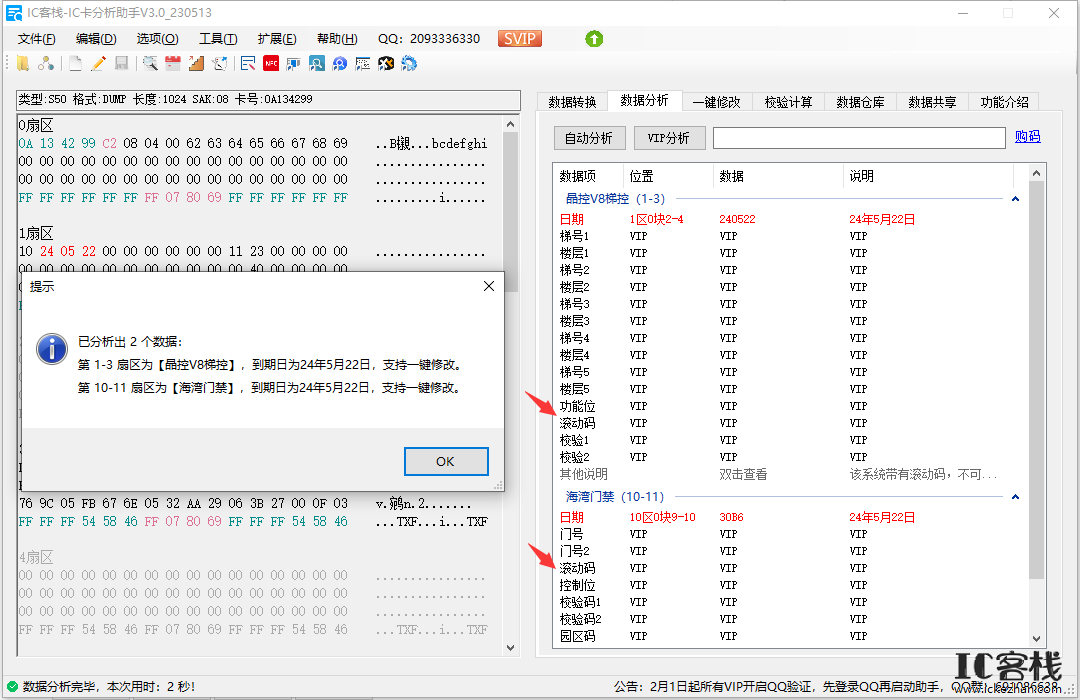Click the pencil edit toolbar icon
The width and height of the screenshot is (1080, 700).
click(98, 63)
